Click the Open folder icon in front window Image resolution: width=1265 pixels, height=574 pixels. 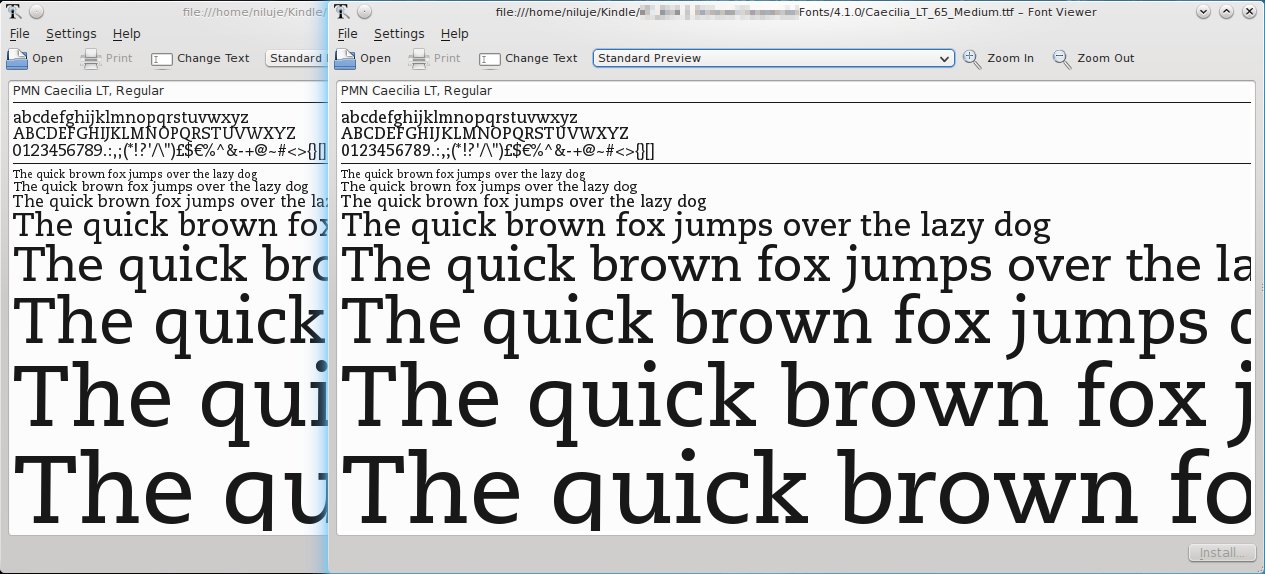[x=346, y=58]
